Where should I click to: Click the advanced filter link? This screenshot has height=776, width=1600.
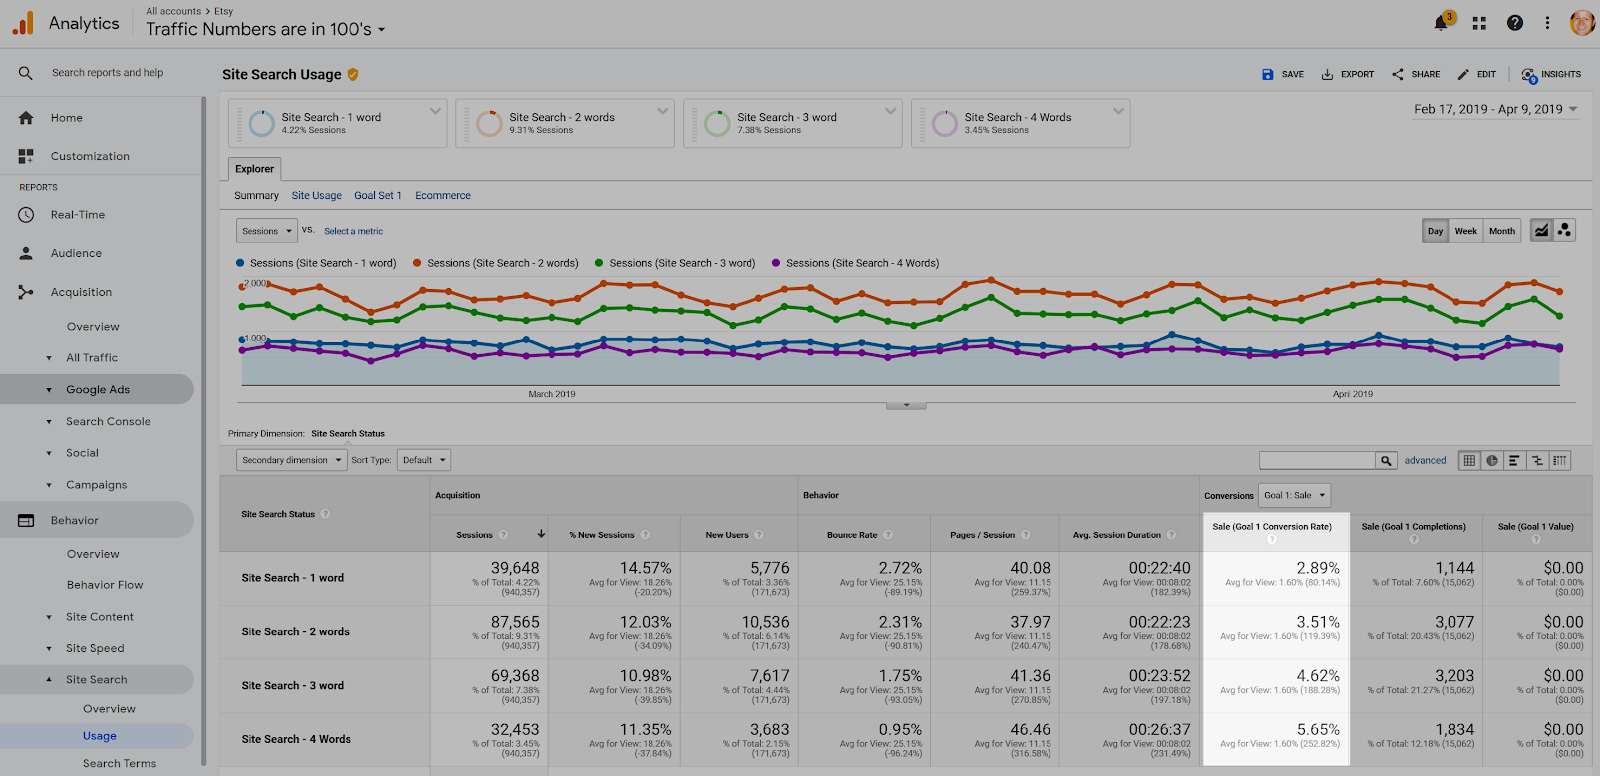pyautogui.click(x=1425, y=460)
